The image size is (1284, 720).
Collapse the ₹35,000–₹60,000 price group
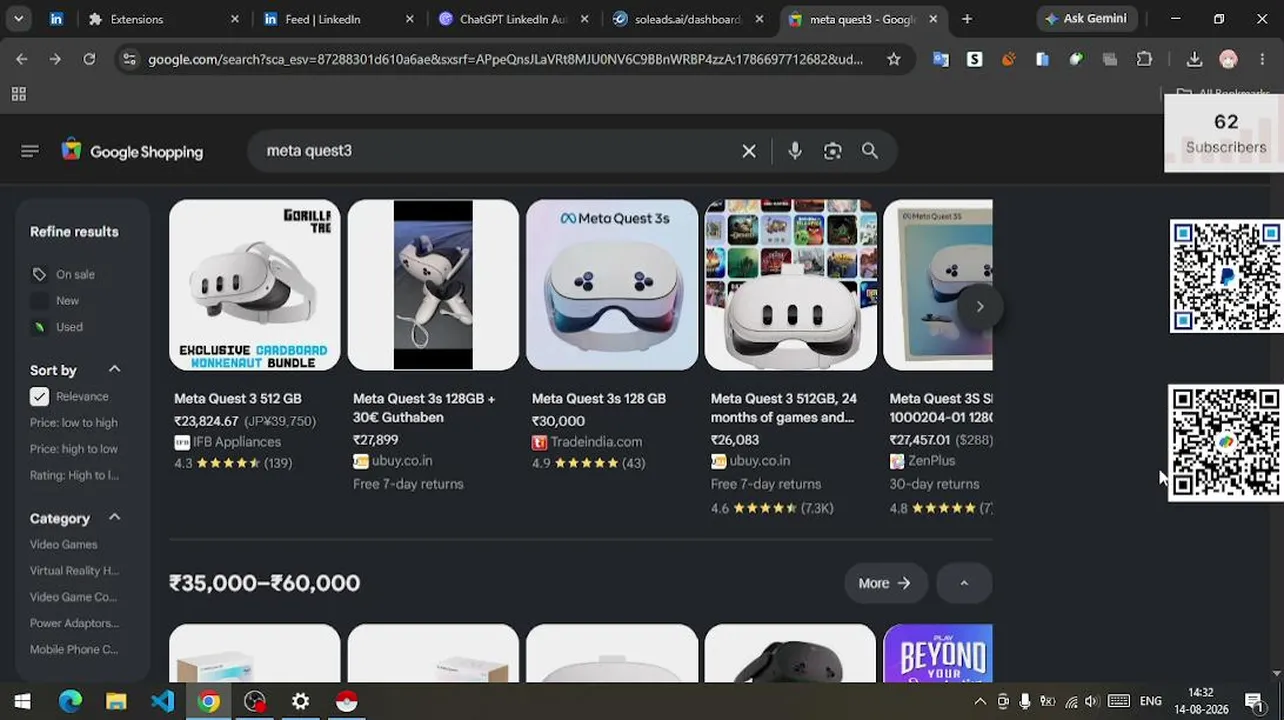964,583
